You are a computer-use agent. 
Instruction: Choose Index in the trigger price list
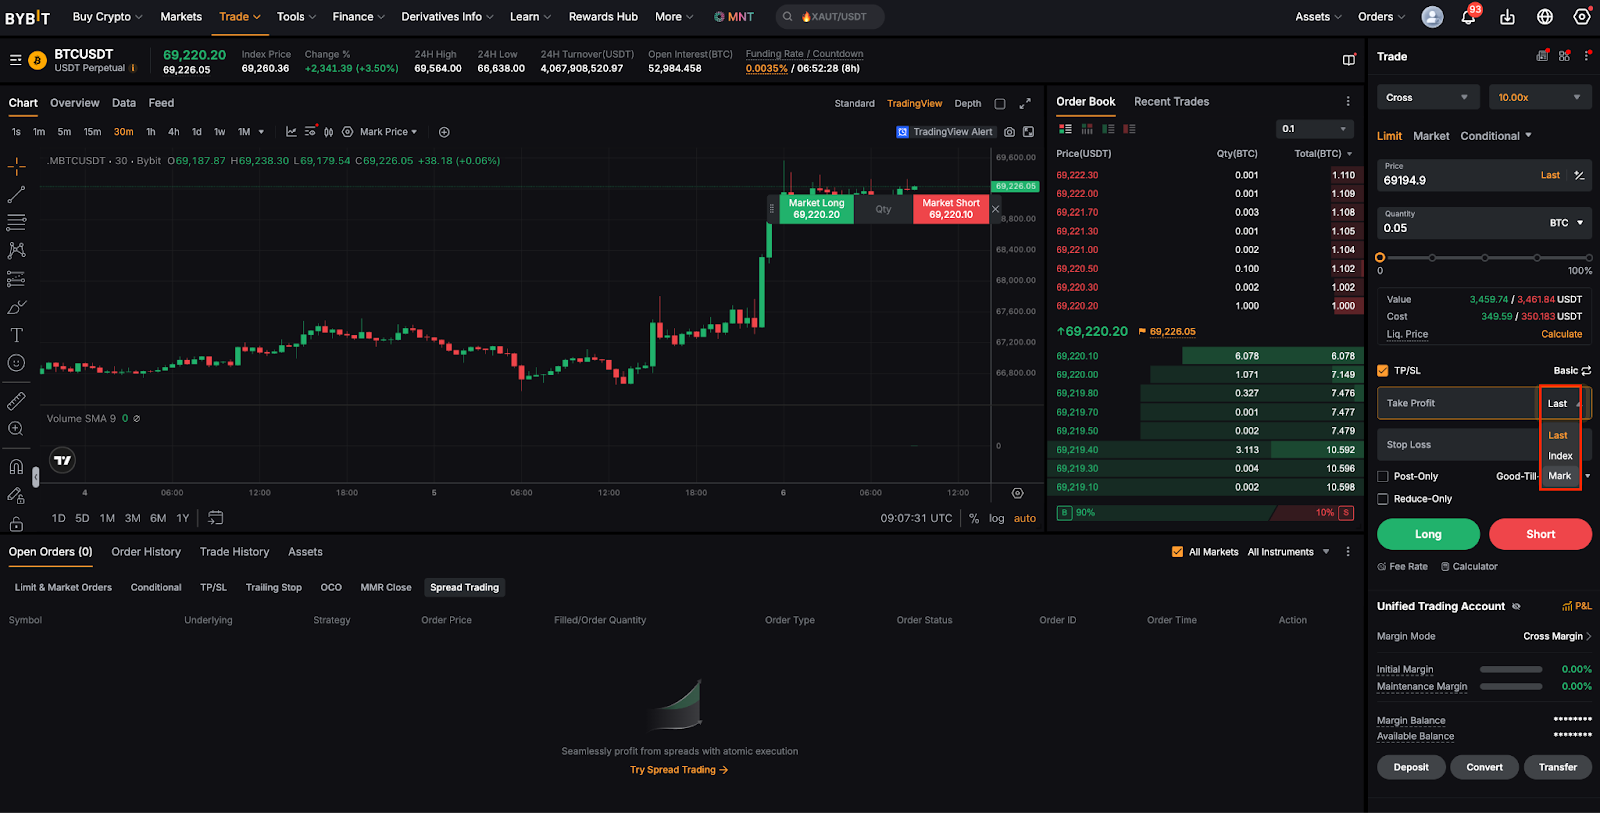(x=1560, y=456)
